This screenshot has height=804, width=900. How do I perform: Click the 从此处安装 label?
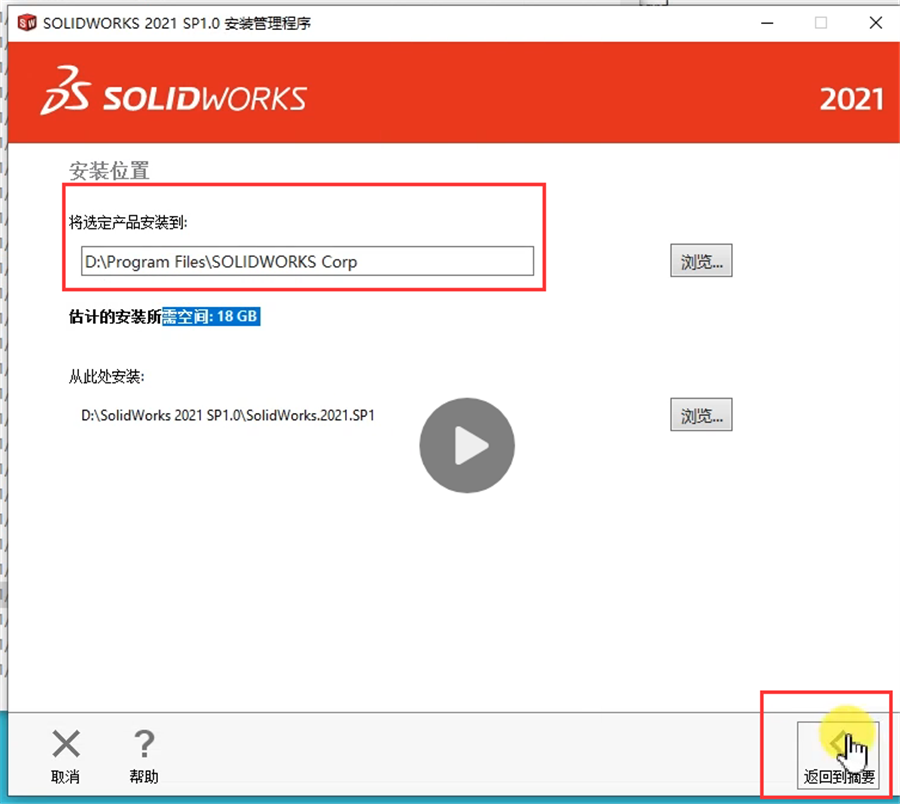(107, 376)
